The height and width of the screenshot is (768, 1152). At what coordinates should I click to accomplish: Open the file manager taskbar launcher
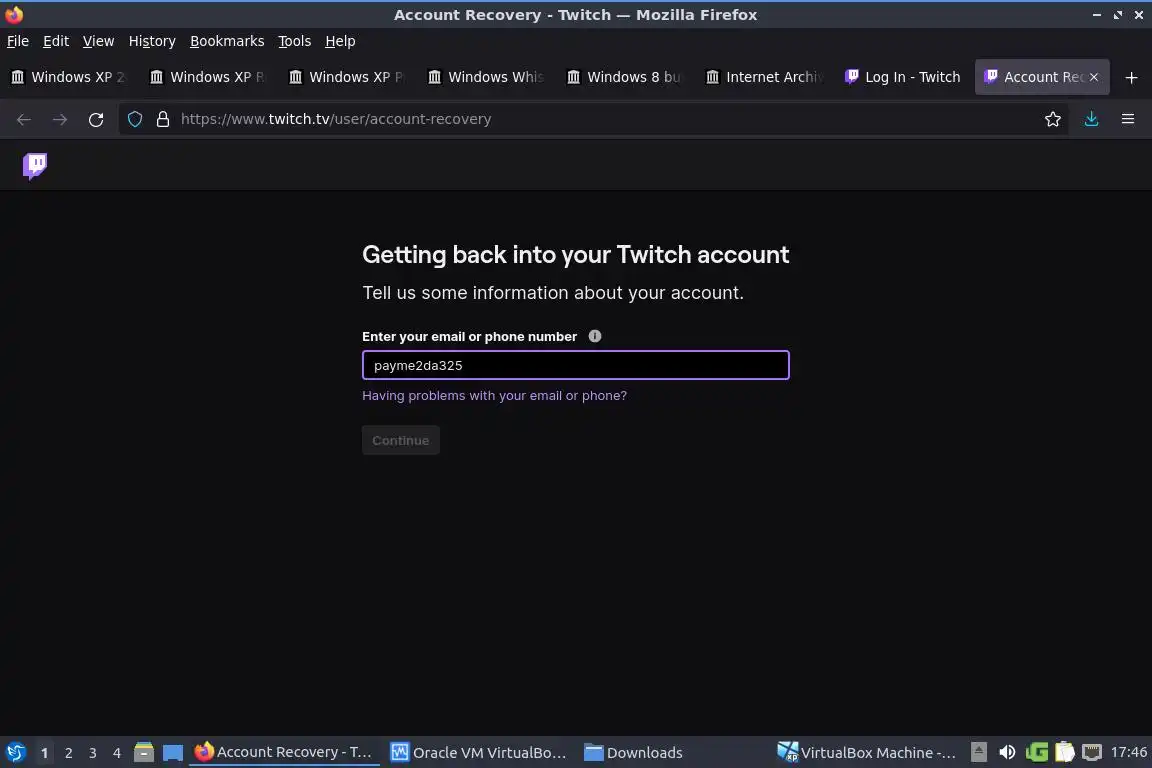click(143, 752)
